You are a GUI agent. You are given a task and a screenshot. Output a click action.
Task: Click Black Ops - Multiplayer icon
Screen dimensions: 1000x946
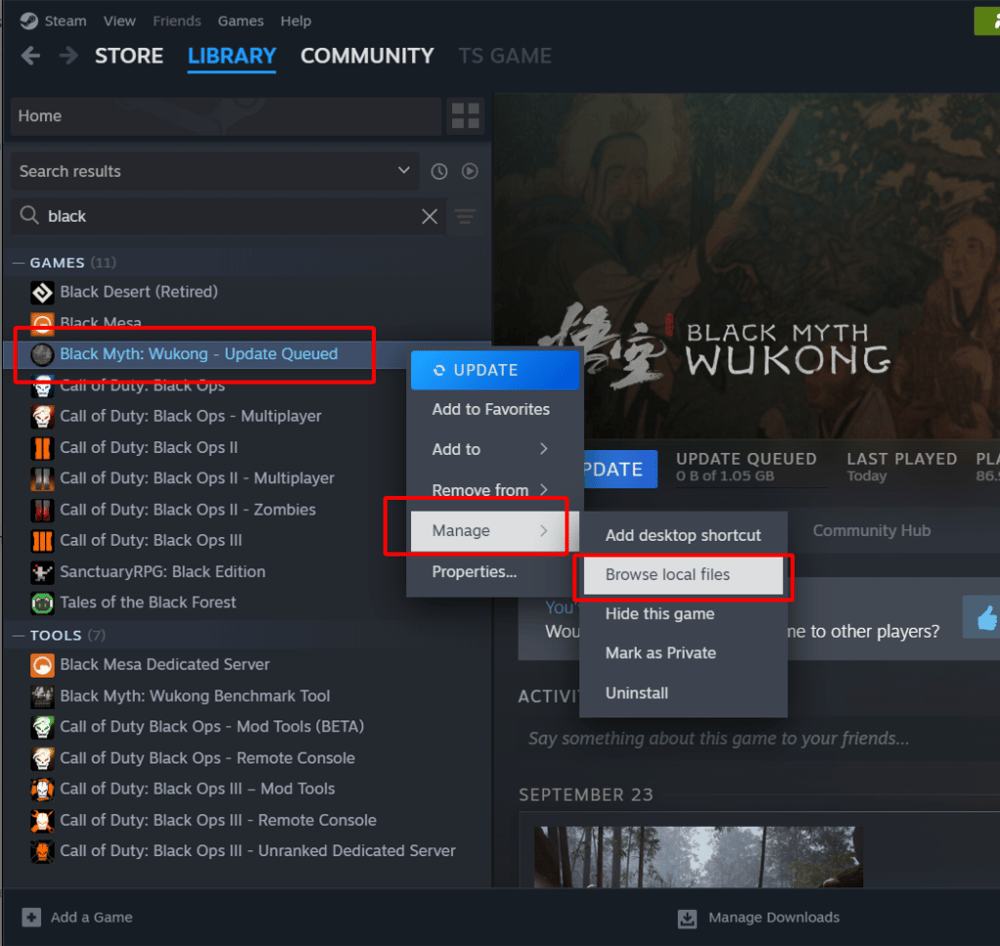[x=42, y=417]
